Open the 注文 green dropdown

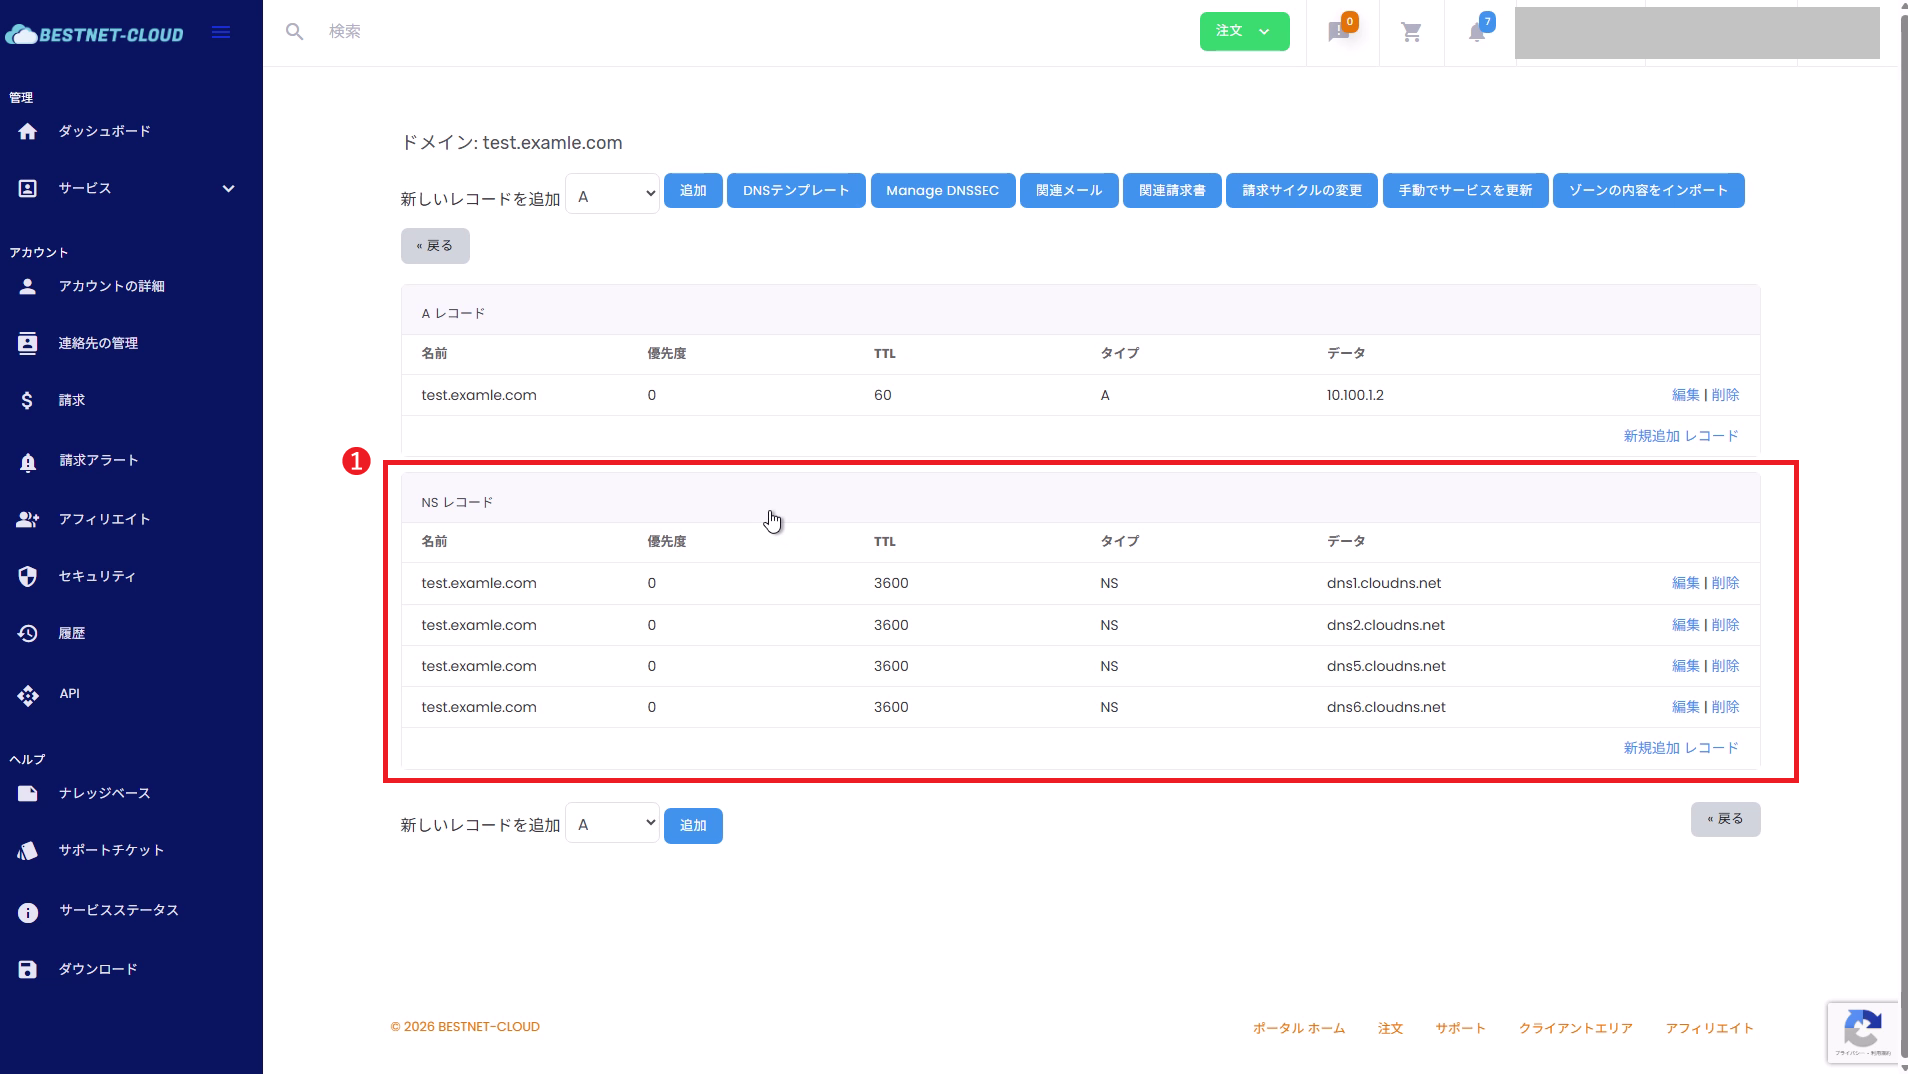pyautogui.click(x=1244, y=31)
